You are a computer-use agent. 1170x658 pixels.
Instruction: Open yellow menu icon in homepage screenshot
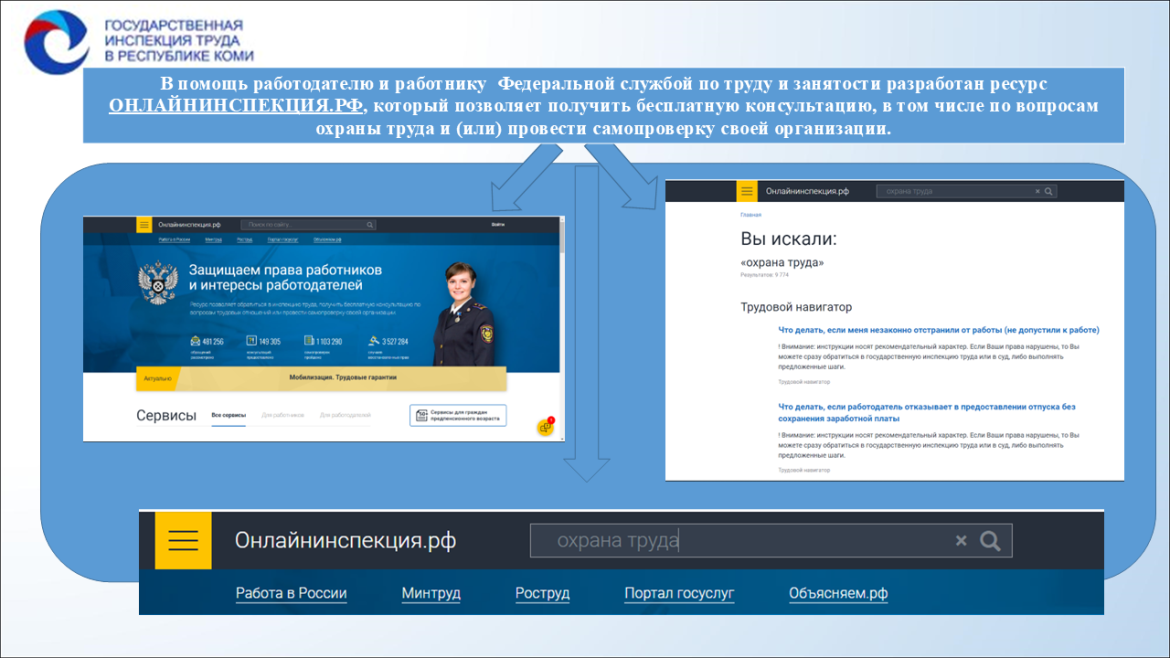click(144, 225)
